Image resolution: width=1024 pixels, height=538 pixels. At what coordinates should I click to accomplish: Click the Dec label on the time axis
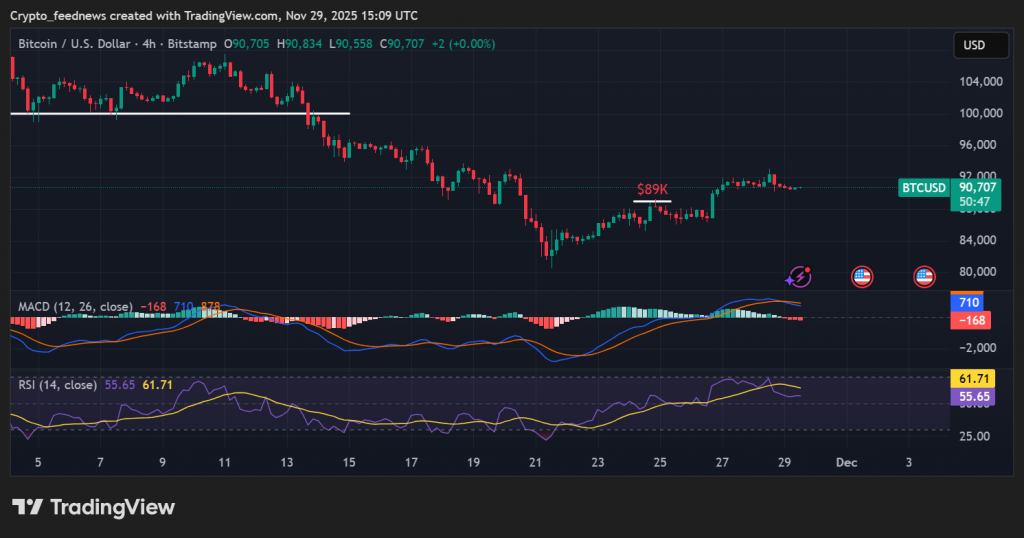(846, 463)
